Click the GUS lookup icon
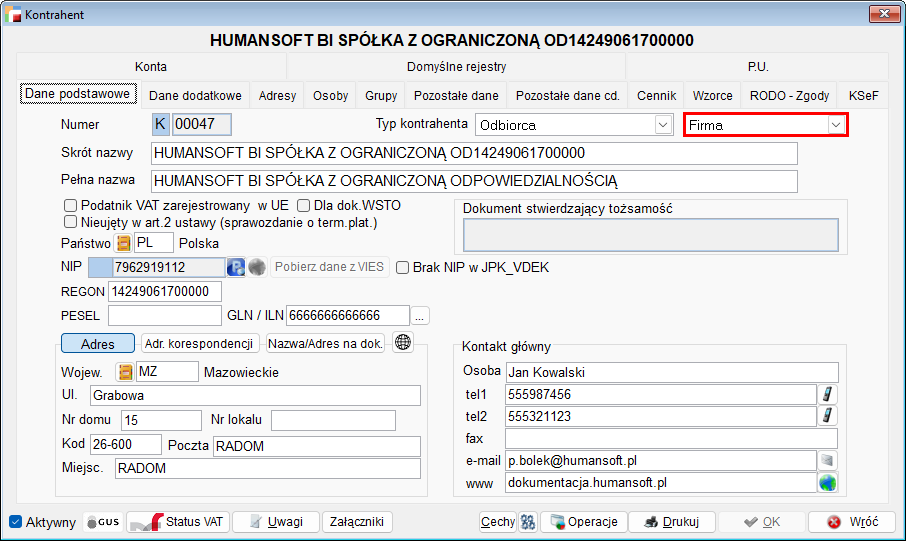906x541 pixels. pyautogui.click(x=104, y=522)
